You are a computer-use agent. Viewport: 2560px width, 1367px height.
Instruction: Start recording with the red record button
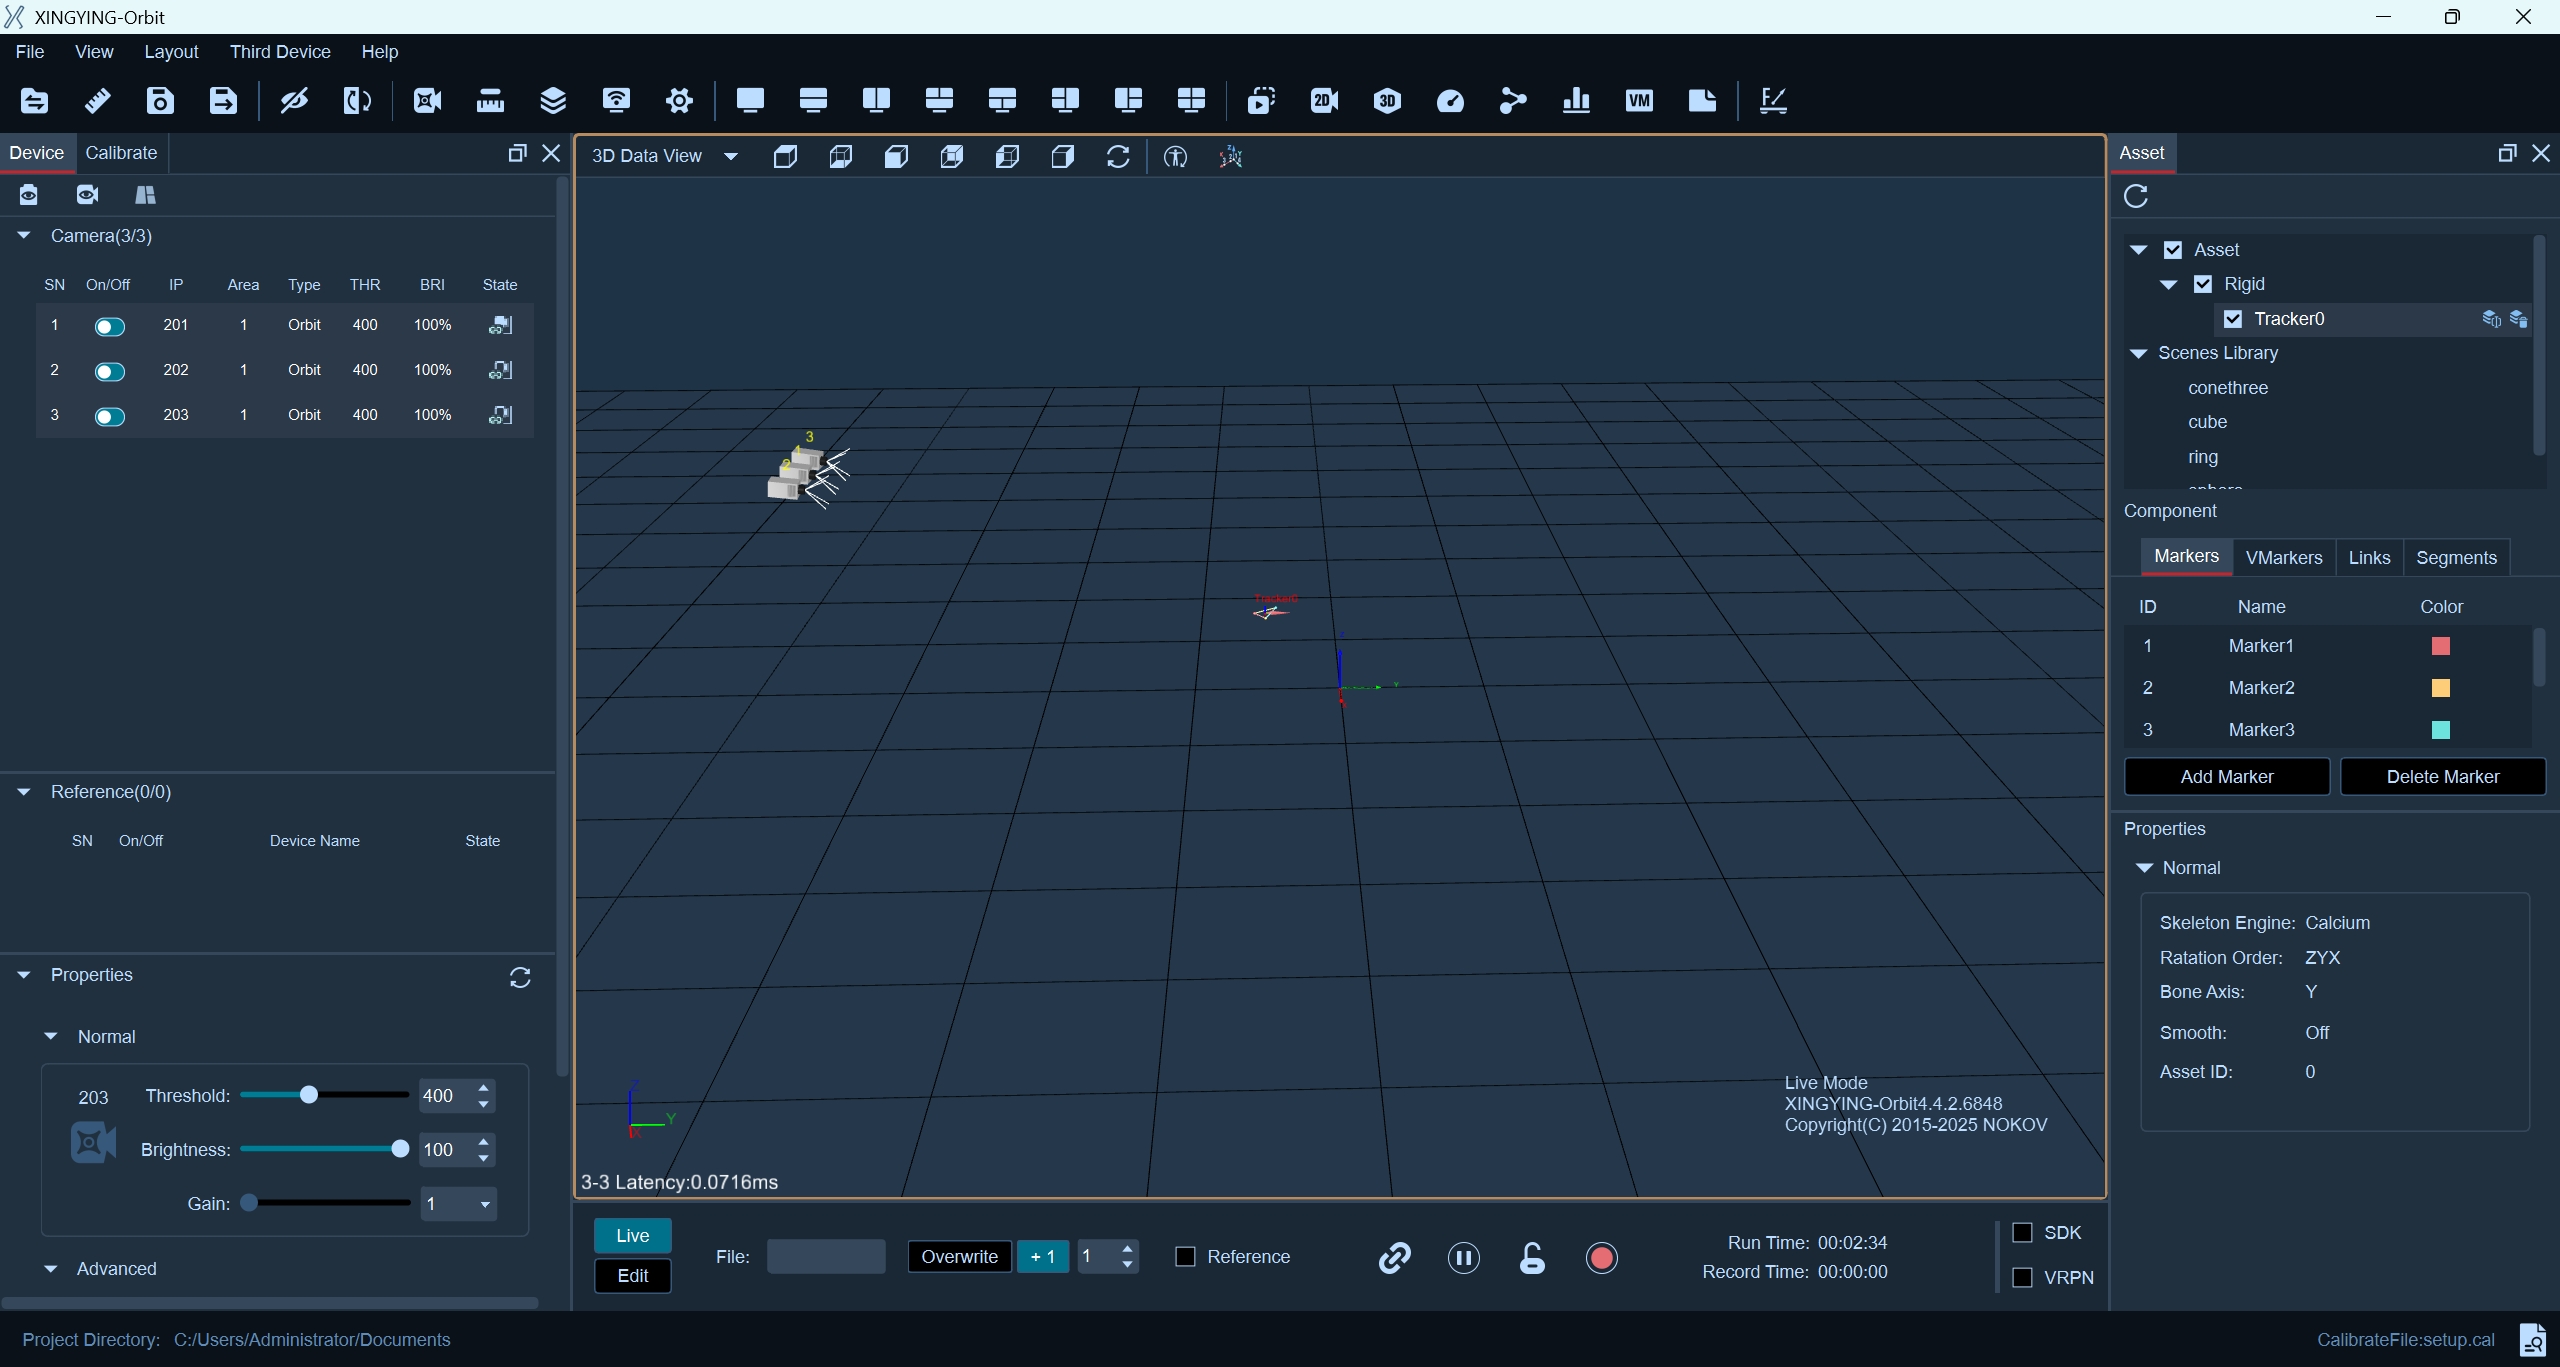[x=1601, y=1258]
